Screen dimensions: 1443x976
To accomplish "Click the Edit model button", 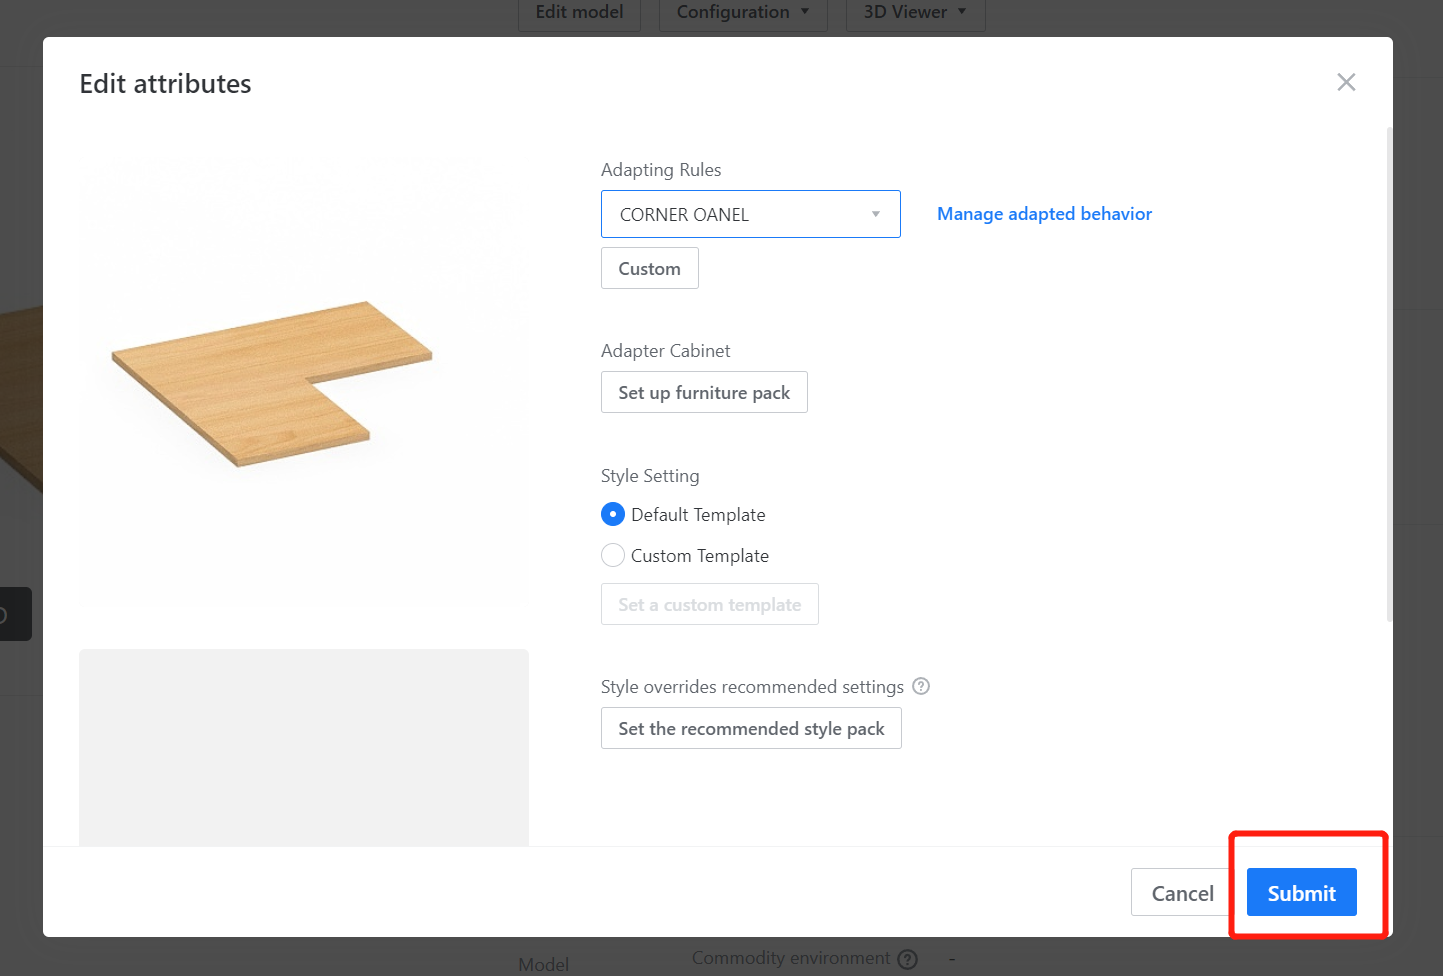I will click(x=579, y=13).
